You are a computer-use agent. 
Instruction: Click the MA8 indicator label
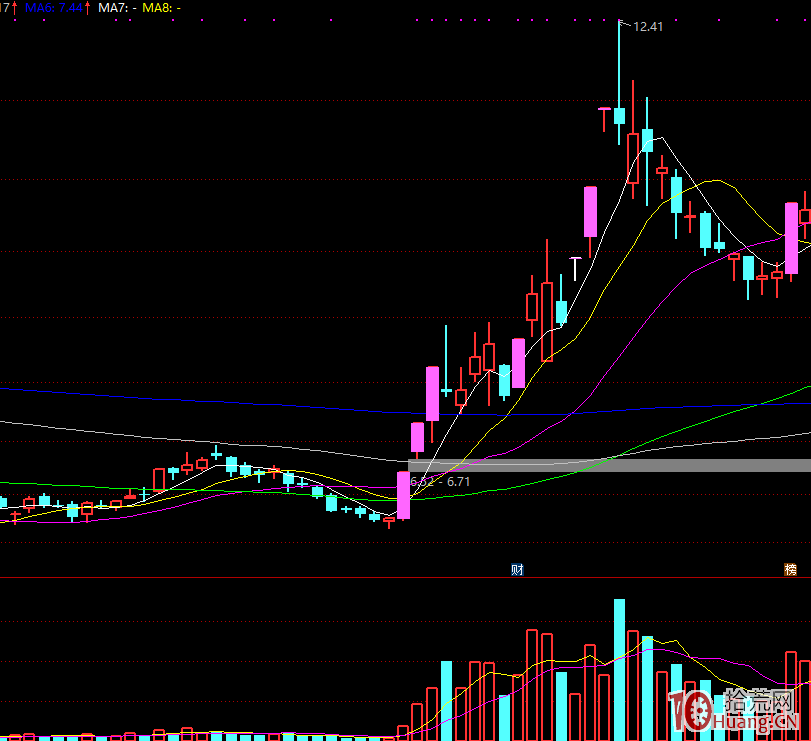(x=161, y=8)
